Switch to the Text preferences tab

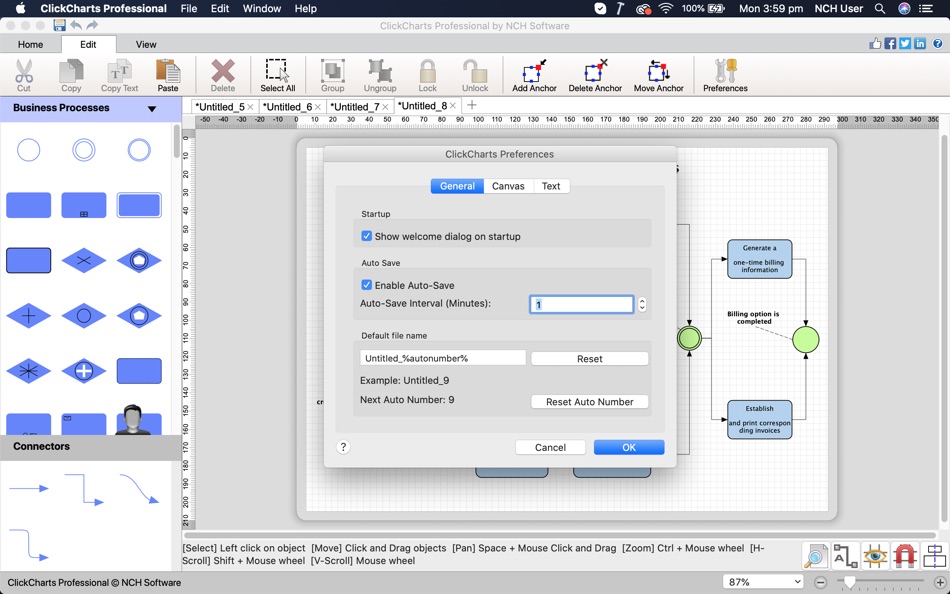click(551, 186)
